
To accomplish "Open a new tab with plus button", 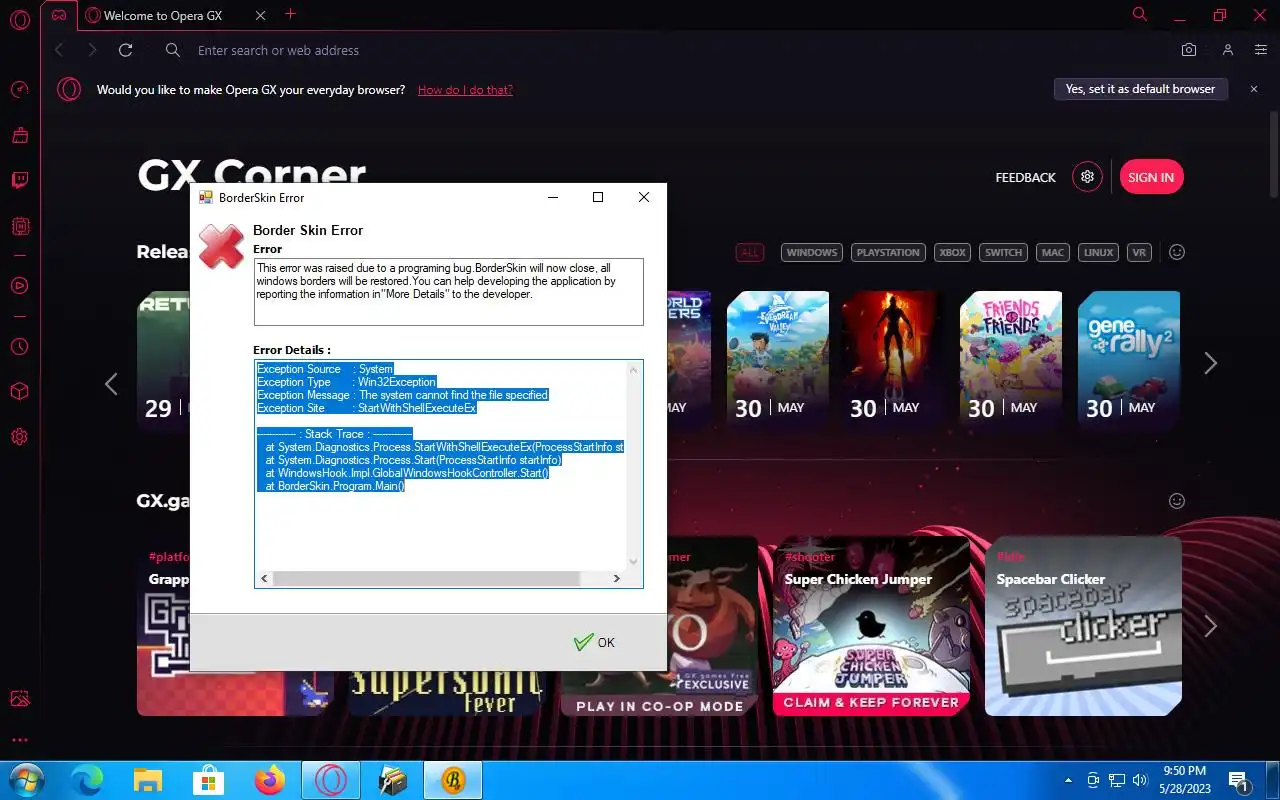I will click(291, 14).
